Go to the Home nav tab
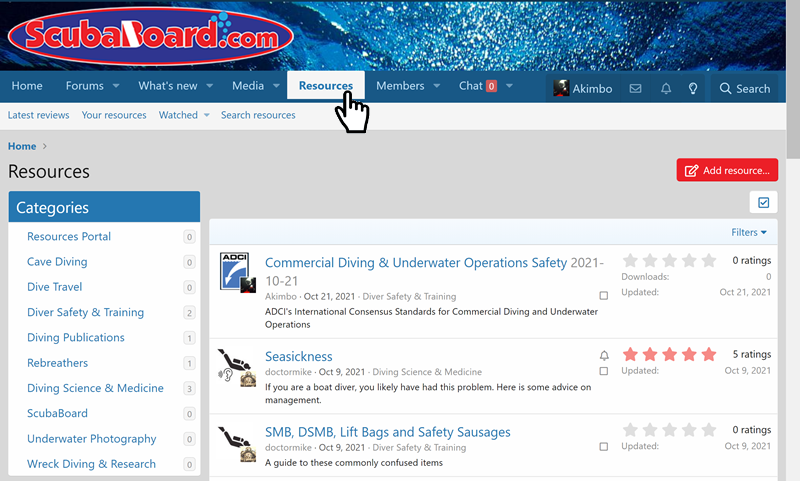Image resolution: width=800 pixels, height=481 pixels. click(27, 86)
